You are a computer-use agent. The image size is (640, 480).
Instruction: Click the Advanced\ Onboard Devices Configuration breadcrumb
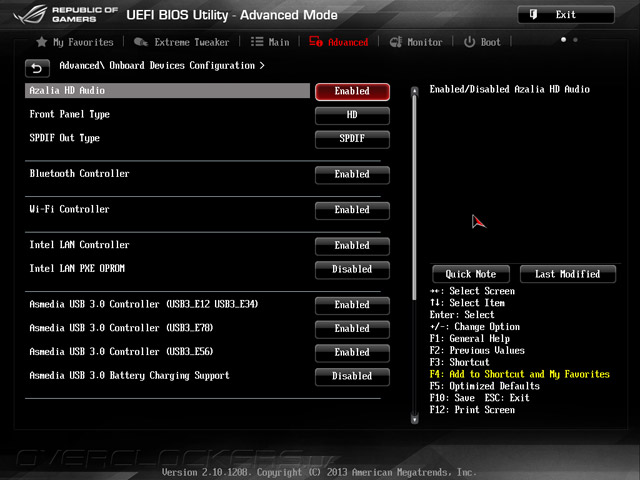tap(162, 65)
